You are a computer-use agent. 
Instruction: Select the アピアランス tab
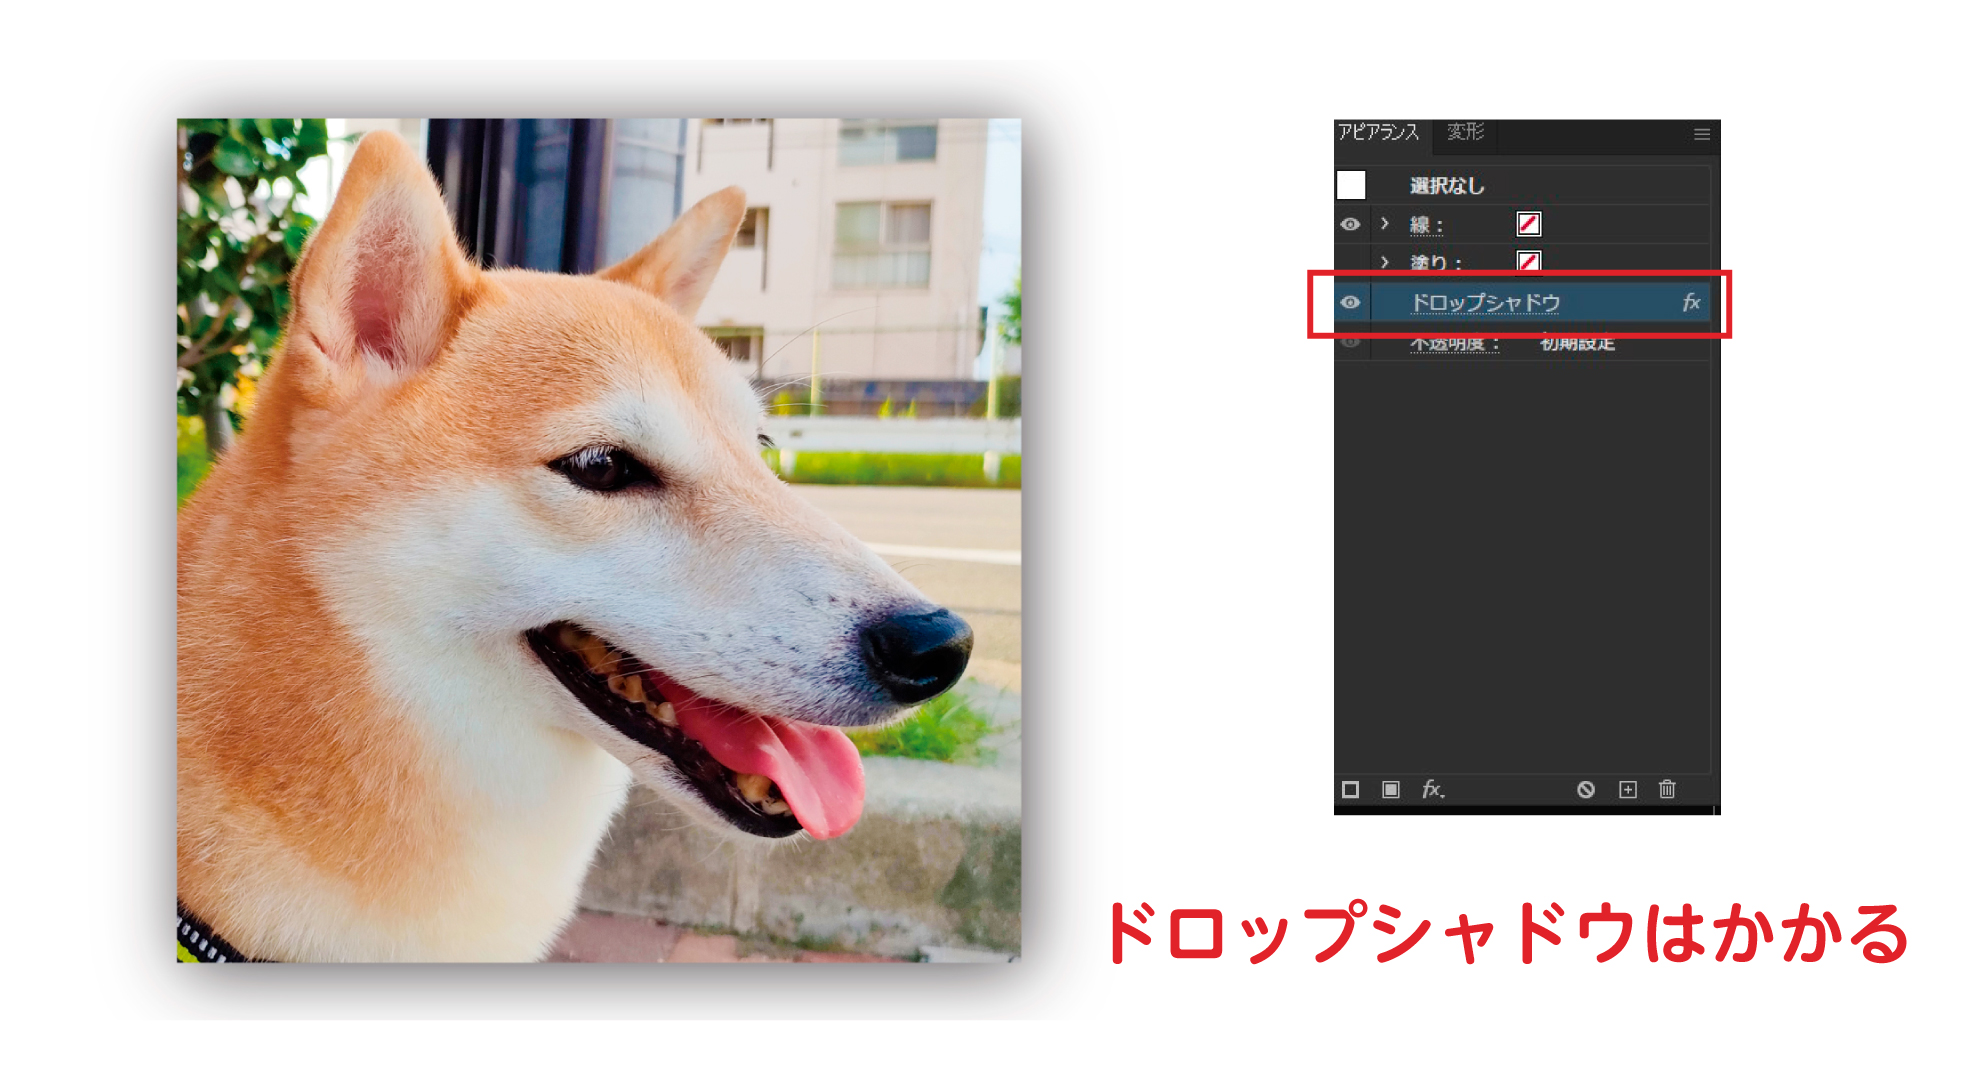tap(1379, 133)
